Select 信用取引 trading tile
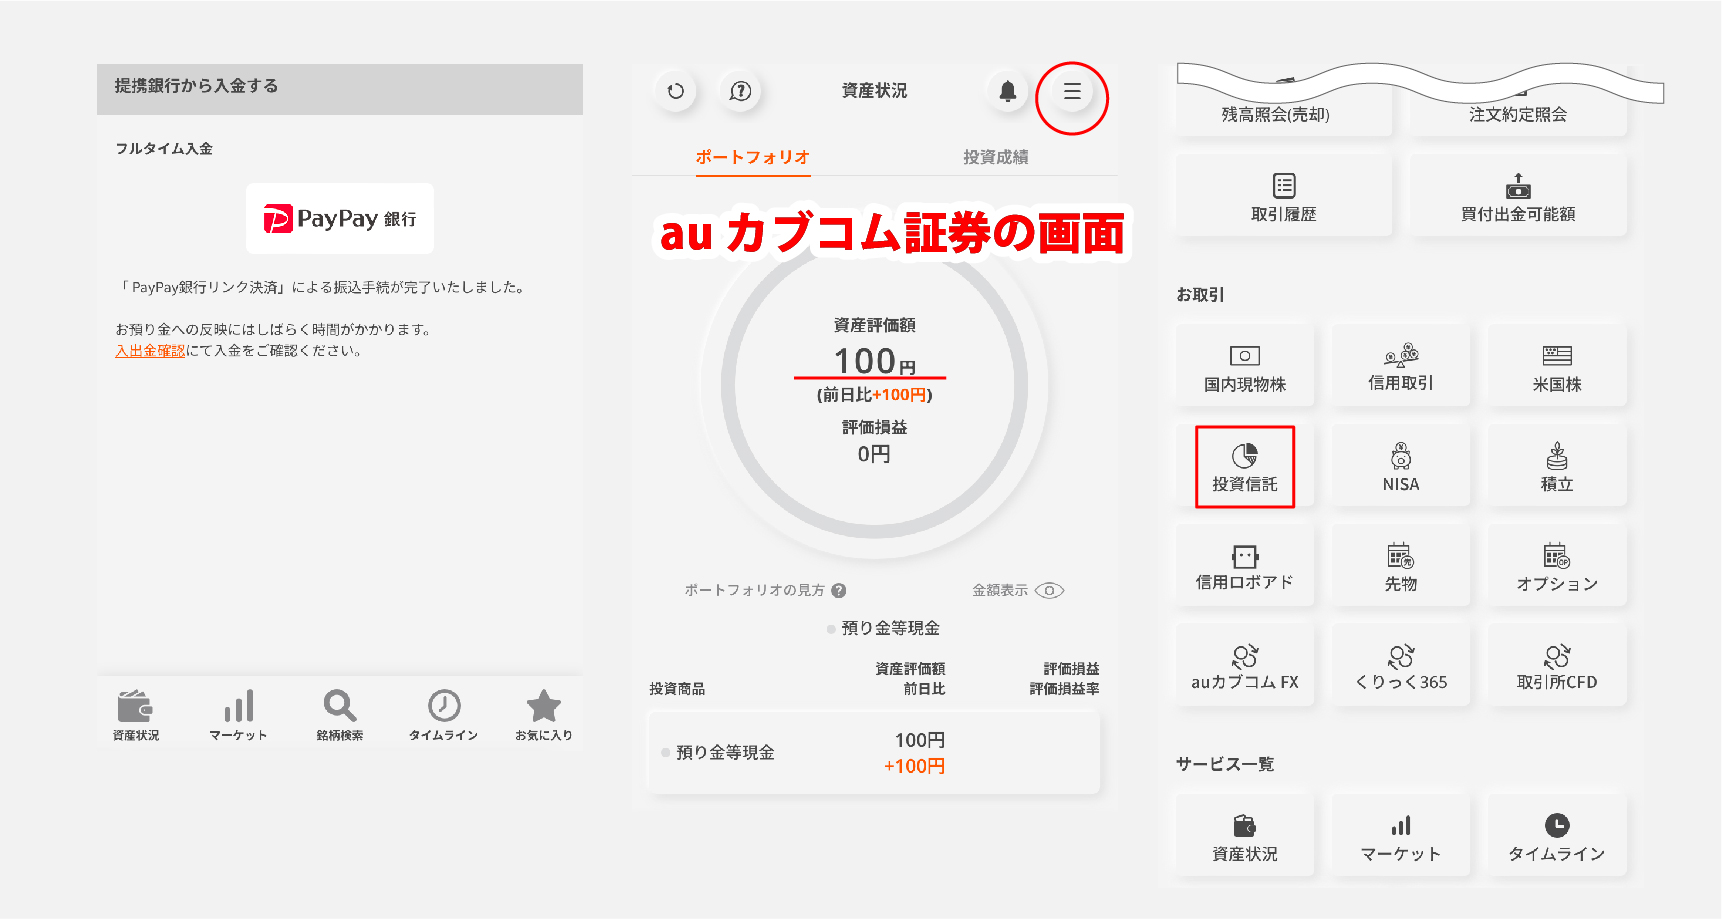This screenshot has height=919, width=1722. pyautogui.click(x=1401, y=366)
